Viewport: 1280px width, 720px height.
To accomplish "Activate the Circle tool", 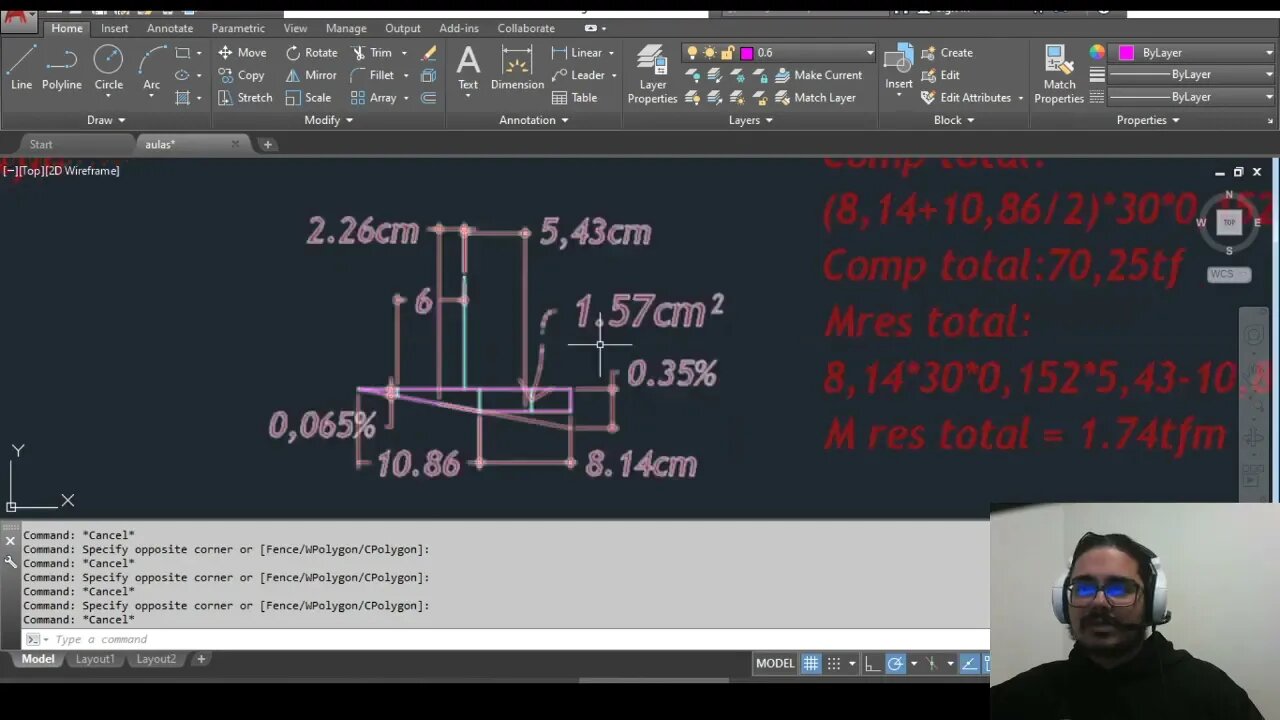I will pos(108,68).
